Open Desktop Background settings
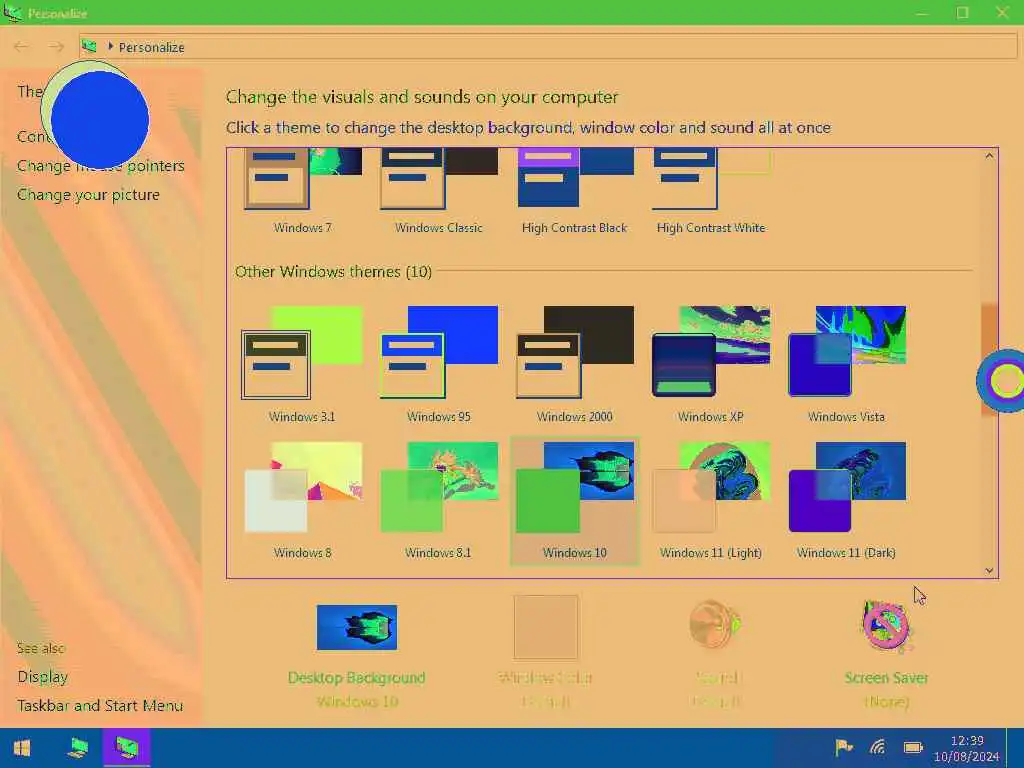 point(357,654)
